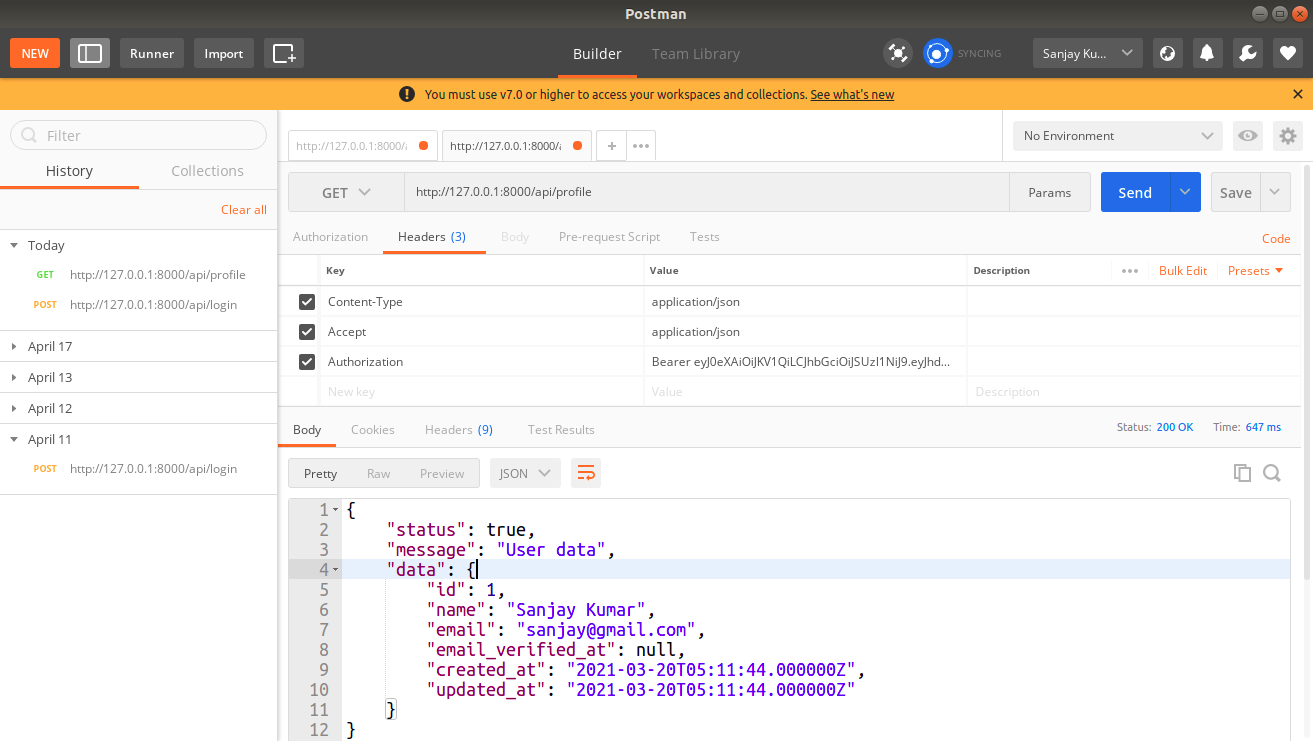The image size is (1313, 741).
Task: Open settings with the wrench icon
Action: [1247, 52]
